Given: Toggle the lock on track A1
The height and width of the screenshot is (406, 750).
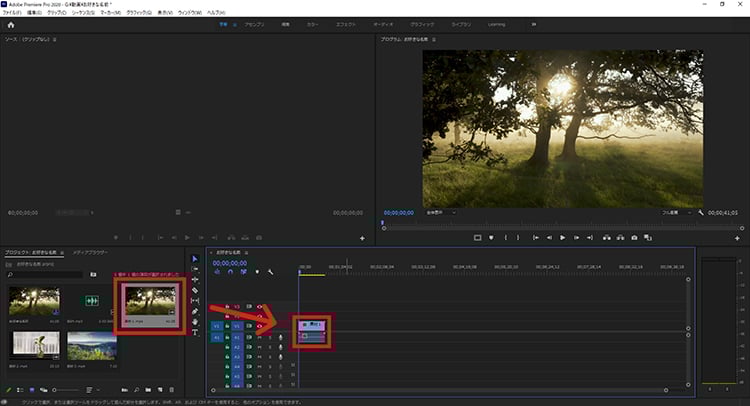Looking at the screenshot, I should pos(227,338).
